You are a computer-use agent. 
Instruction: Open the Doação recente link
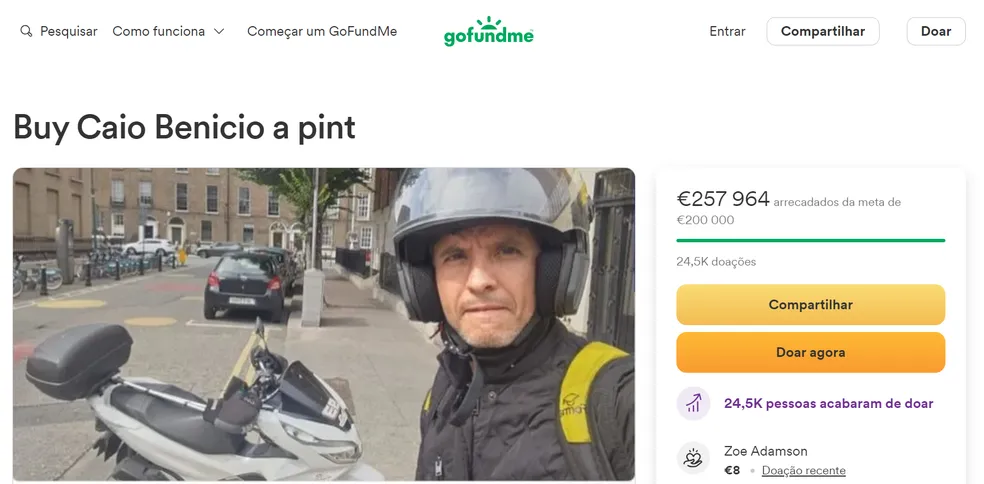pos(803,471)
